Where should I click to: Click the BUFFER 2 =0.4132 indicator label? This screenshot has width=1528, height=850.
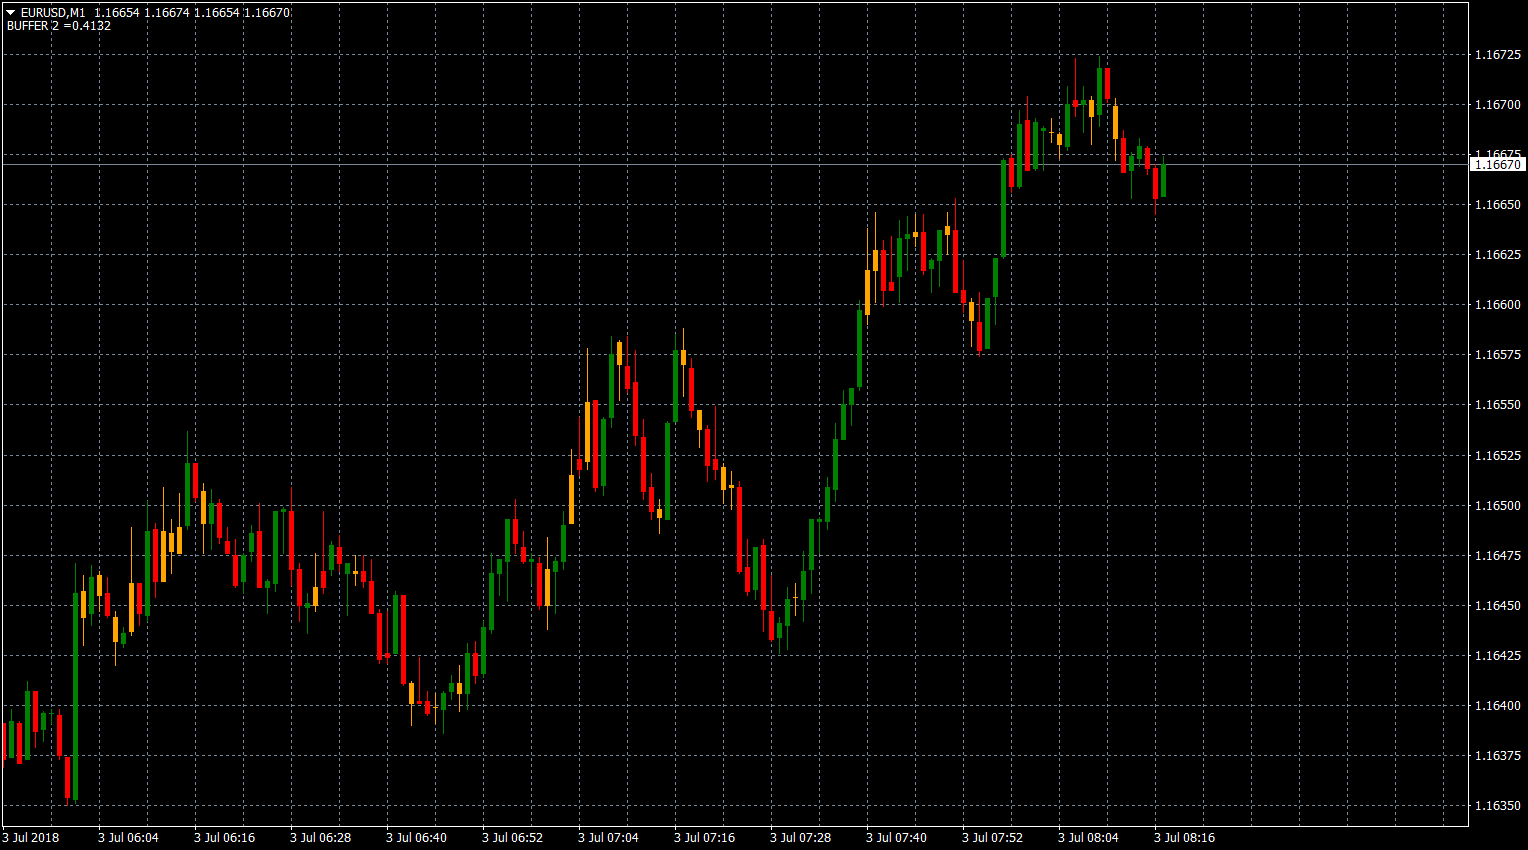(x=59, y=26)
